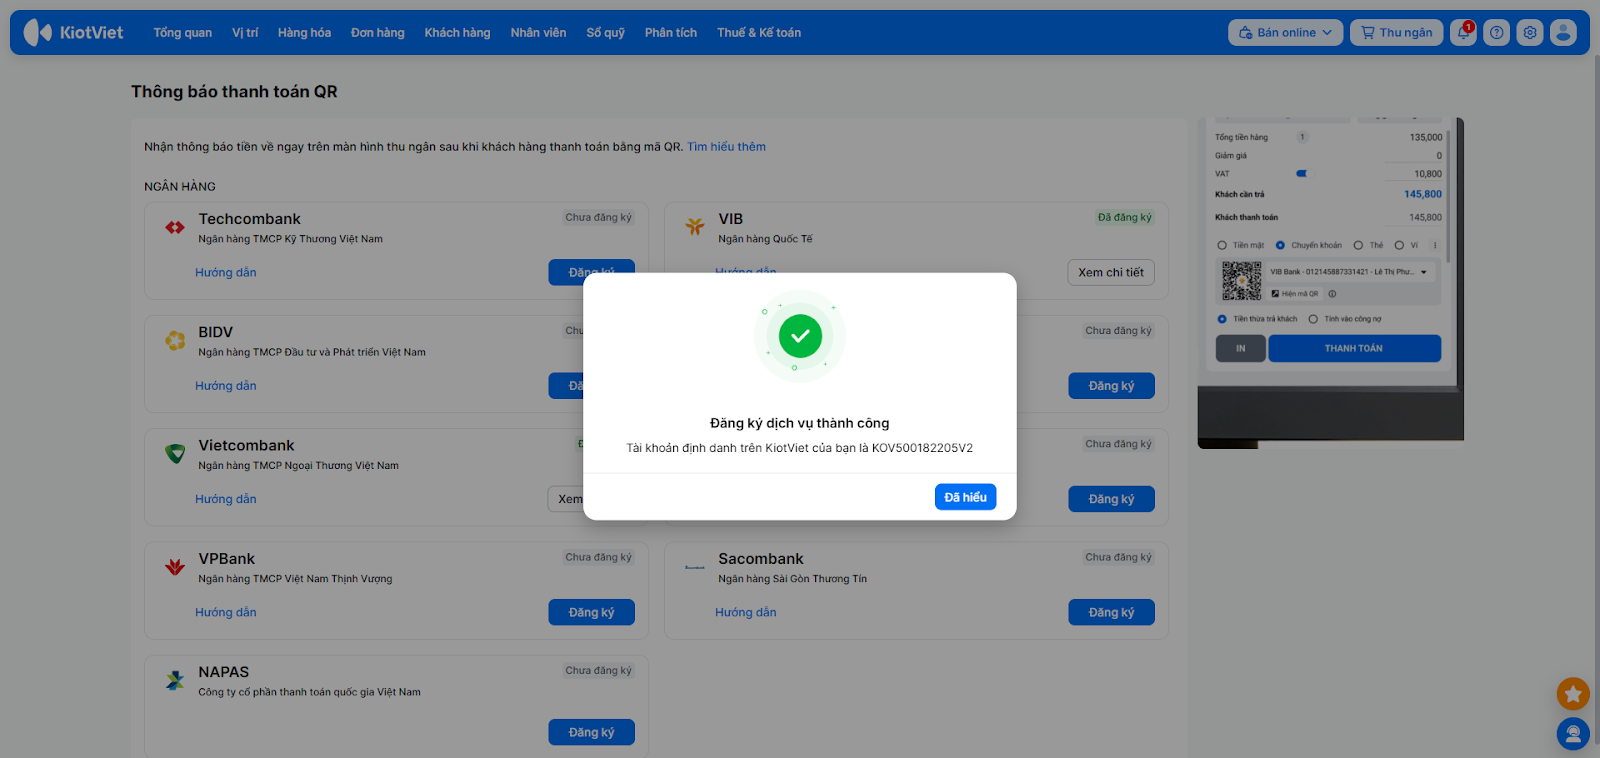Click the Chưa đăng ký badge on NAPAS
The width and height of the screenshot is (1600, 758).
coord(598,670)
